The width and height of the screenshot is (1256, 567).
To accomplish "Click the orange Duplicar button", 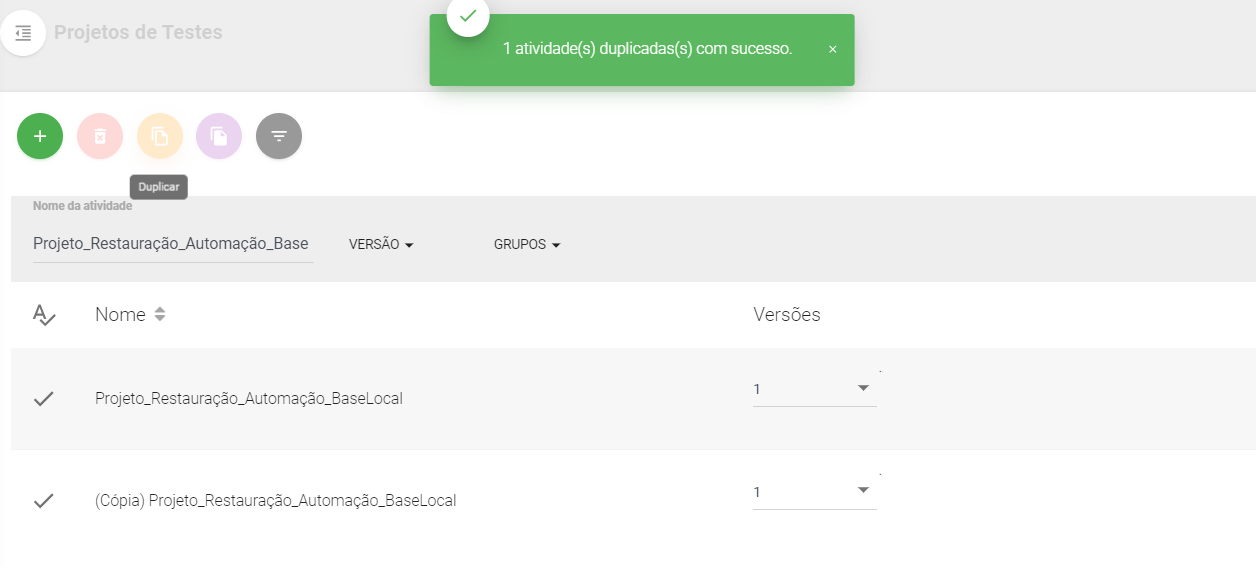I will 160,136.
